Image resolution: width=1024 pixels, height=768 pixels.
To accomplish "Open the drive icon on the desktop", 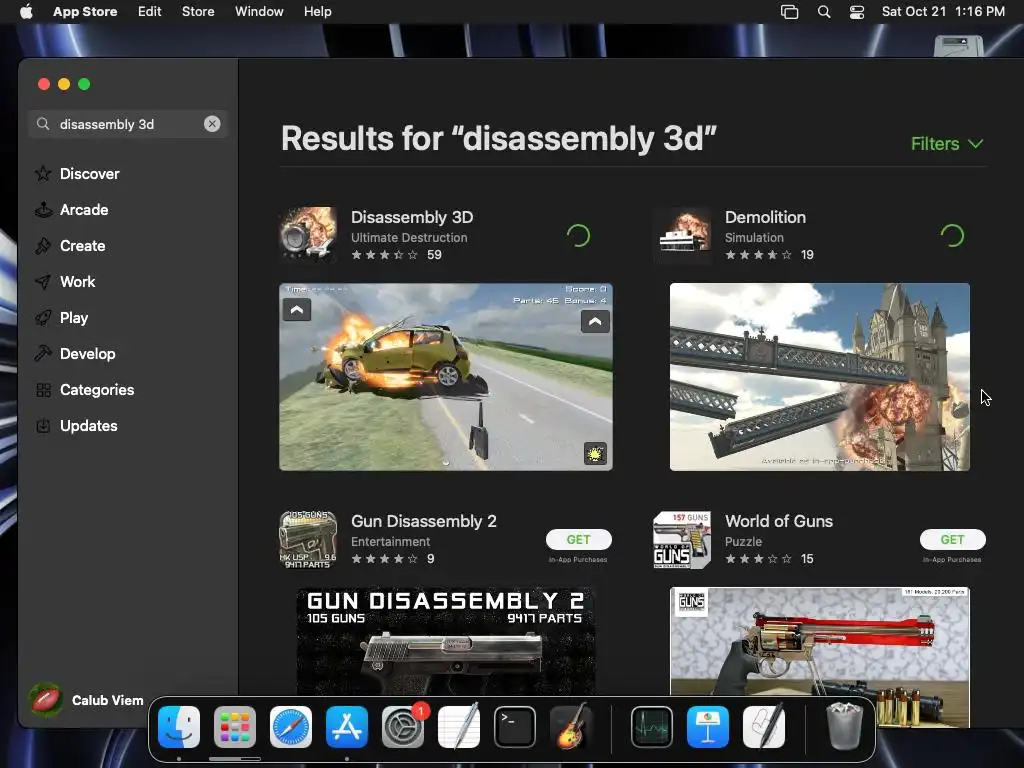I will point(958,46).
